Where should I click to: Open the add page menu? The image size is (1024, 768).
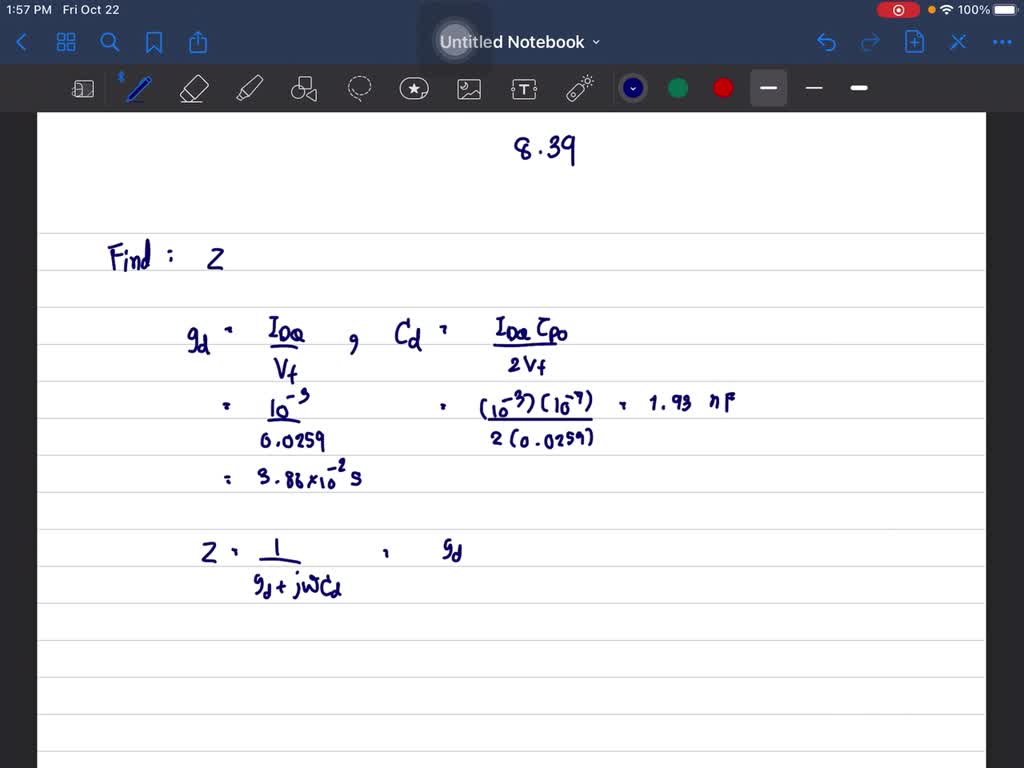point(914,42)
